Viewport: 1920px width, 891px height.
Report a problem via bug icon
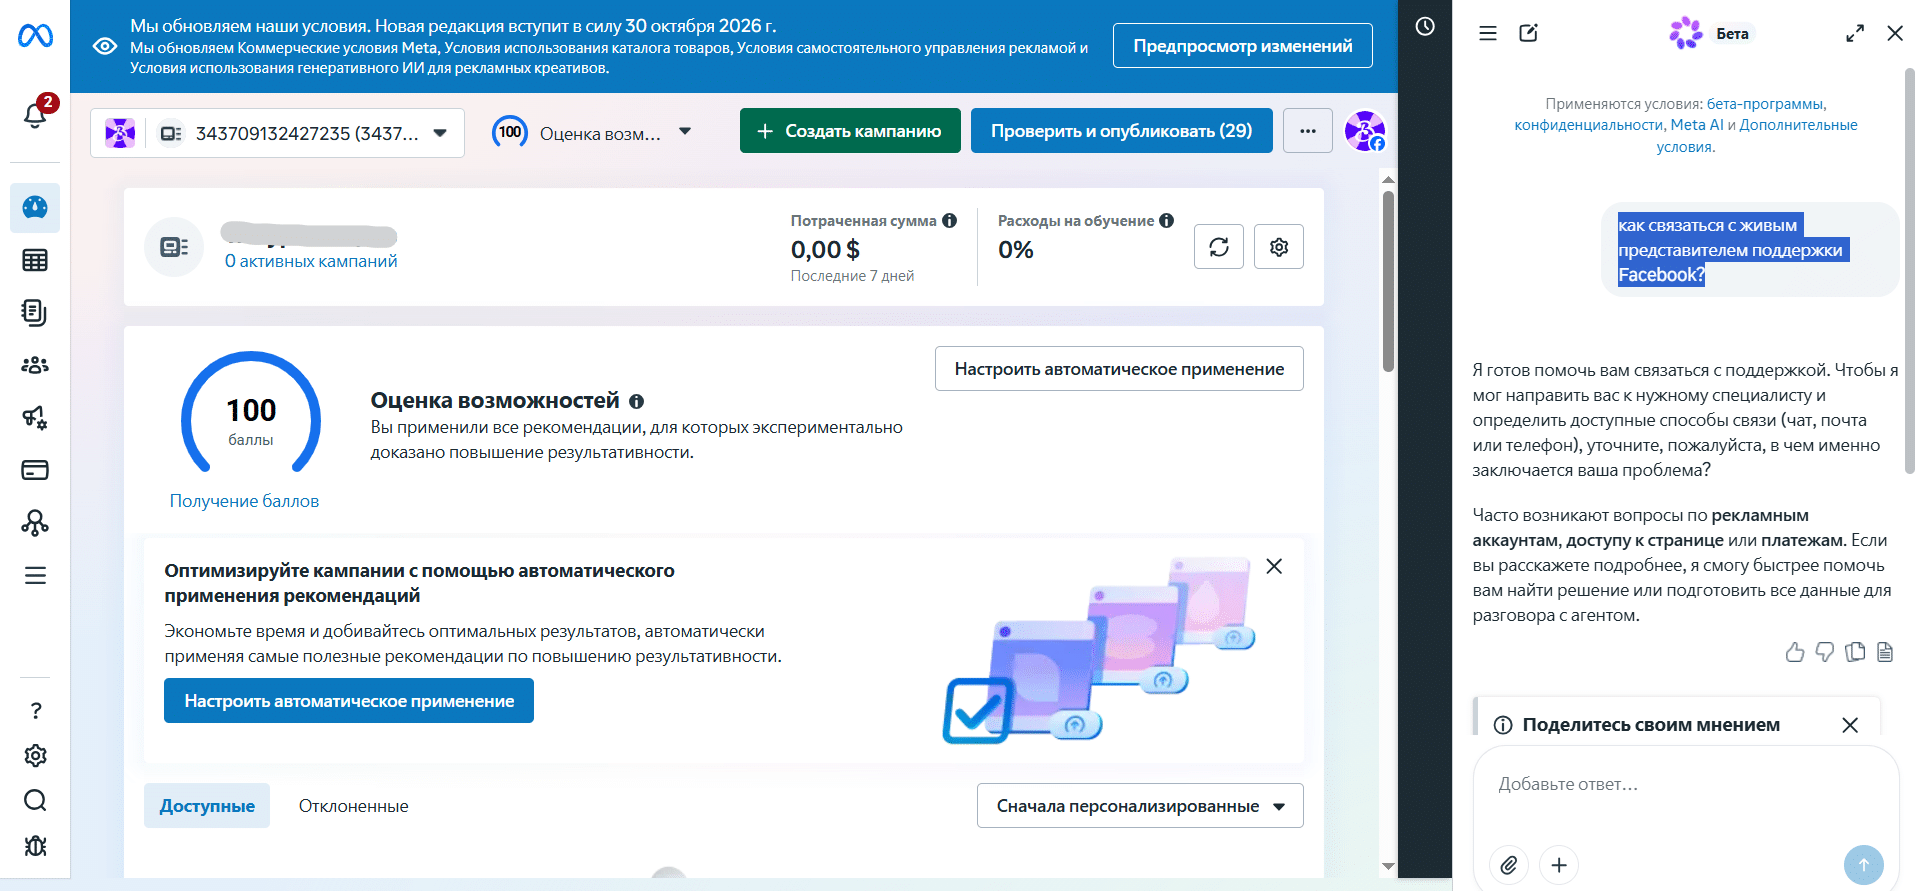pos(36,846)
